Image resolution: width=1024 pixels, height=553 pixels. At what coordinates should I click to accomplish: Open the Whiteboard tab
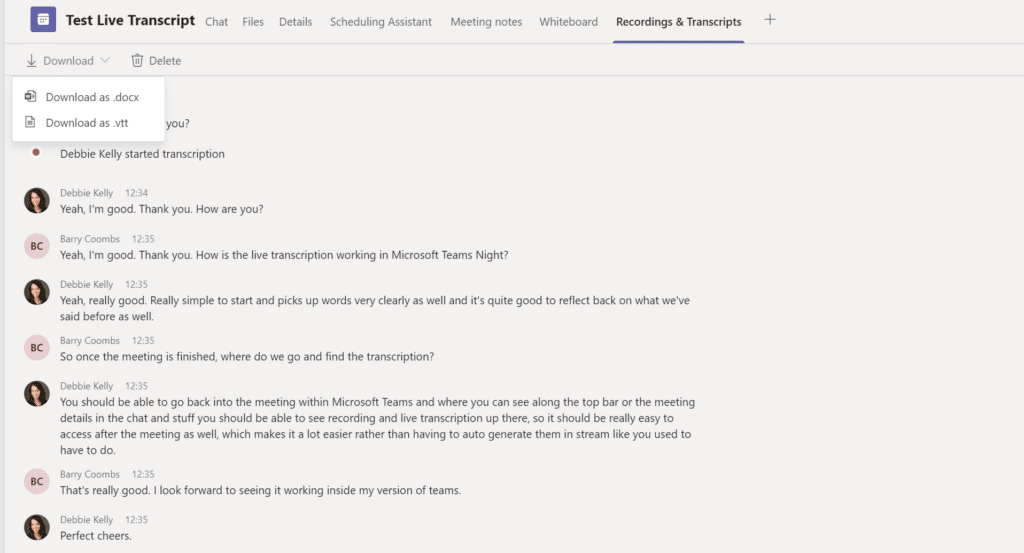(568, 22)
